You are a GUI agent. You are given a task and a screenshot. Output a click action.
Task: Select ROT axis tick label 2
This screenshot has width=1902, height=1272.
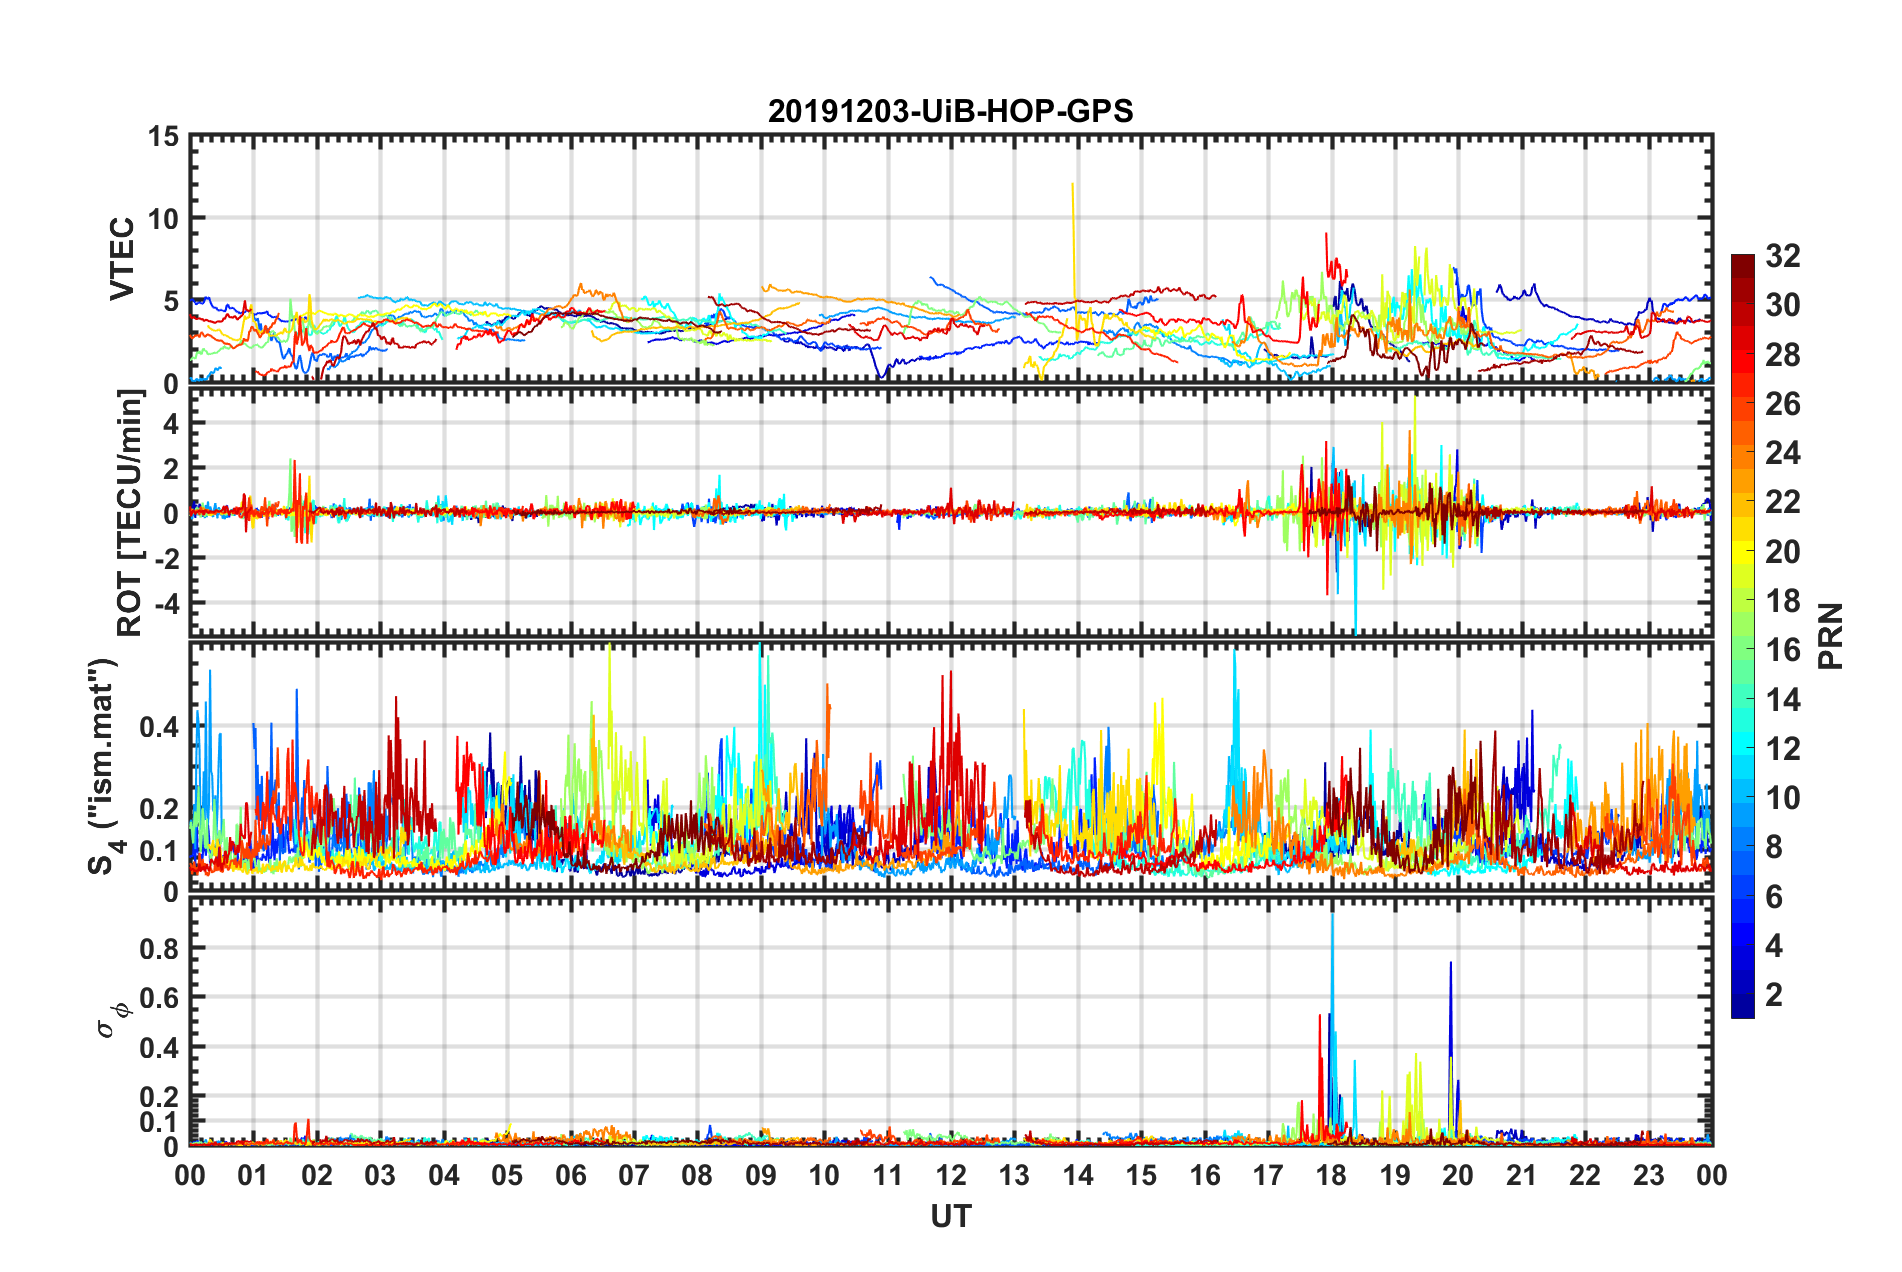172,468
